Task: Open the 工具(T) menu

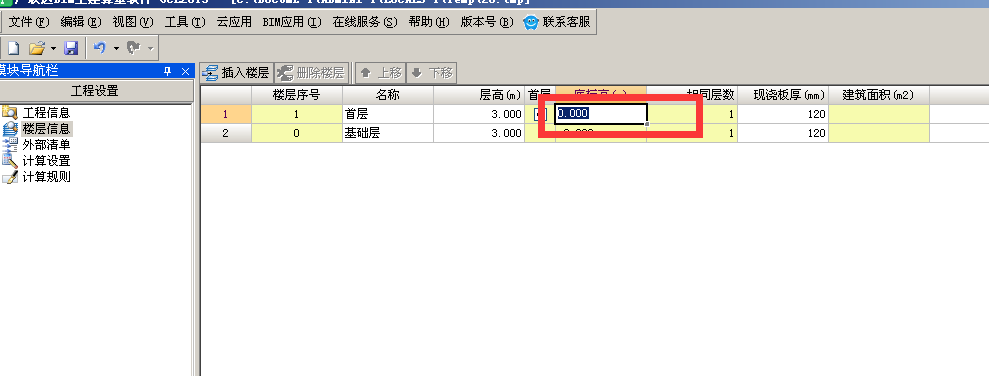Action: pyautogui.click(x=185, y=22)
